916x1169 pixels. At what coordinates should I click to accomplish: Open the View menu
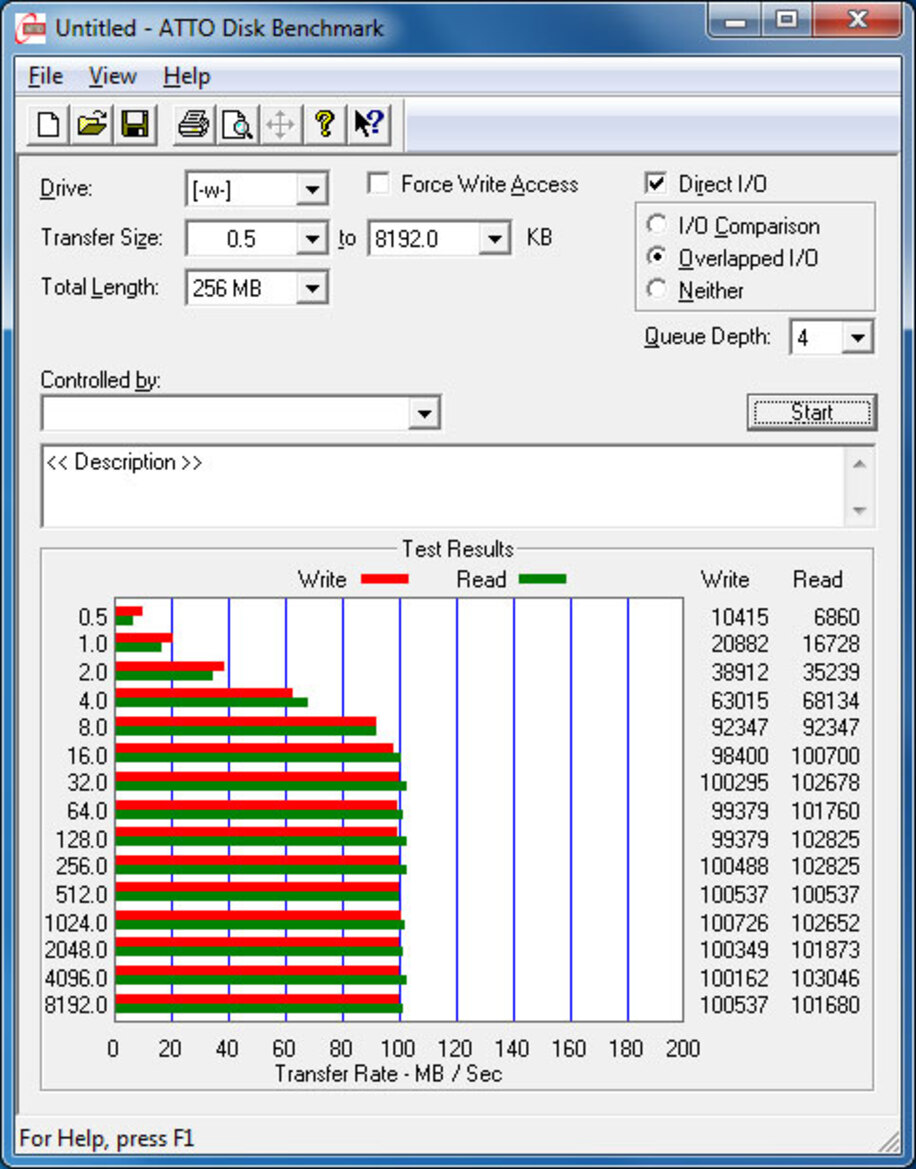(x=113, y=76)
